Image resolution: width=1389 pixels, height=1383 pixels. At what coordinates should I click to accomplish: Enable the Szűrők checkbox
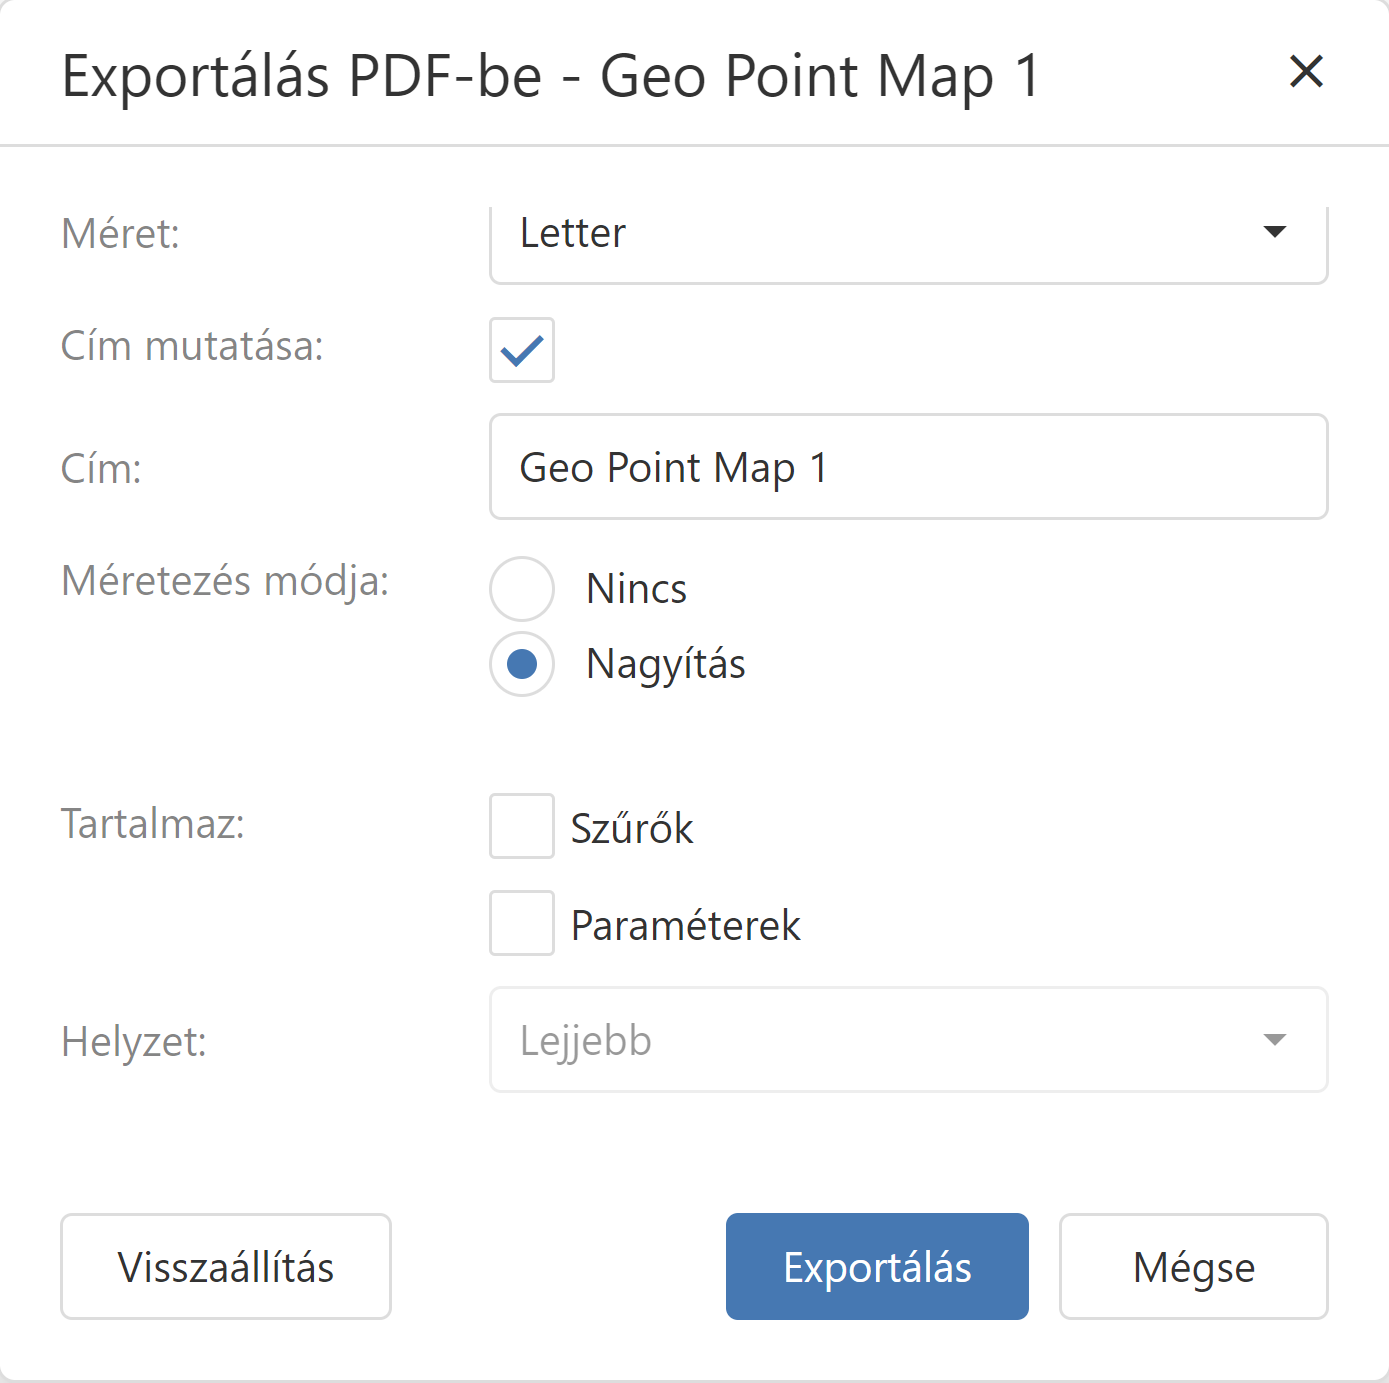pos(522,826)
